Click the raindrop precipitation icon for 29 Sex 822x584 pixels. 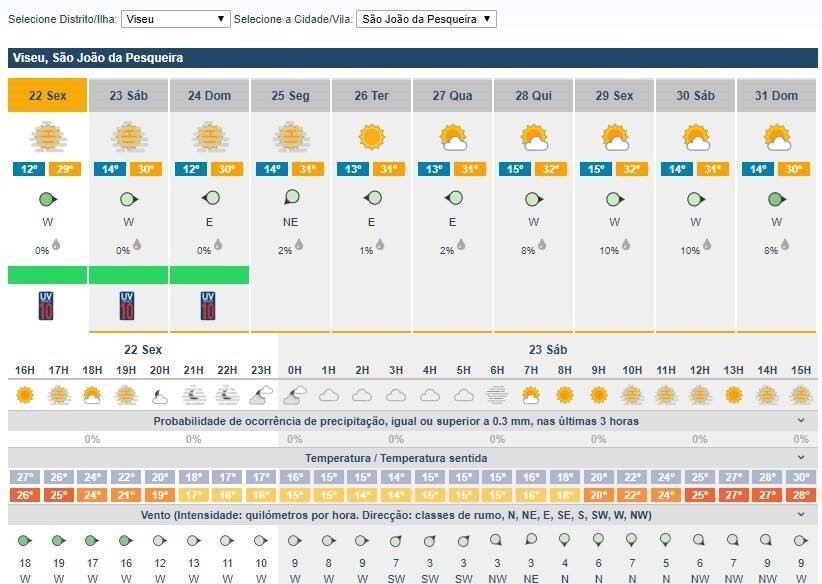(x=625, y=244)
